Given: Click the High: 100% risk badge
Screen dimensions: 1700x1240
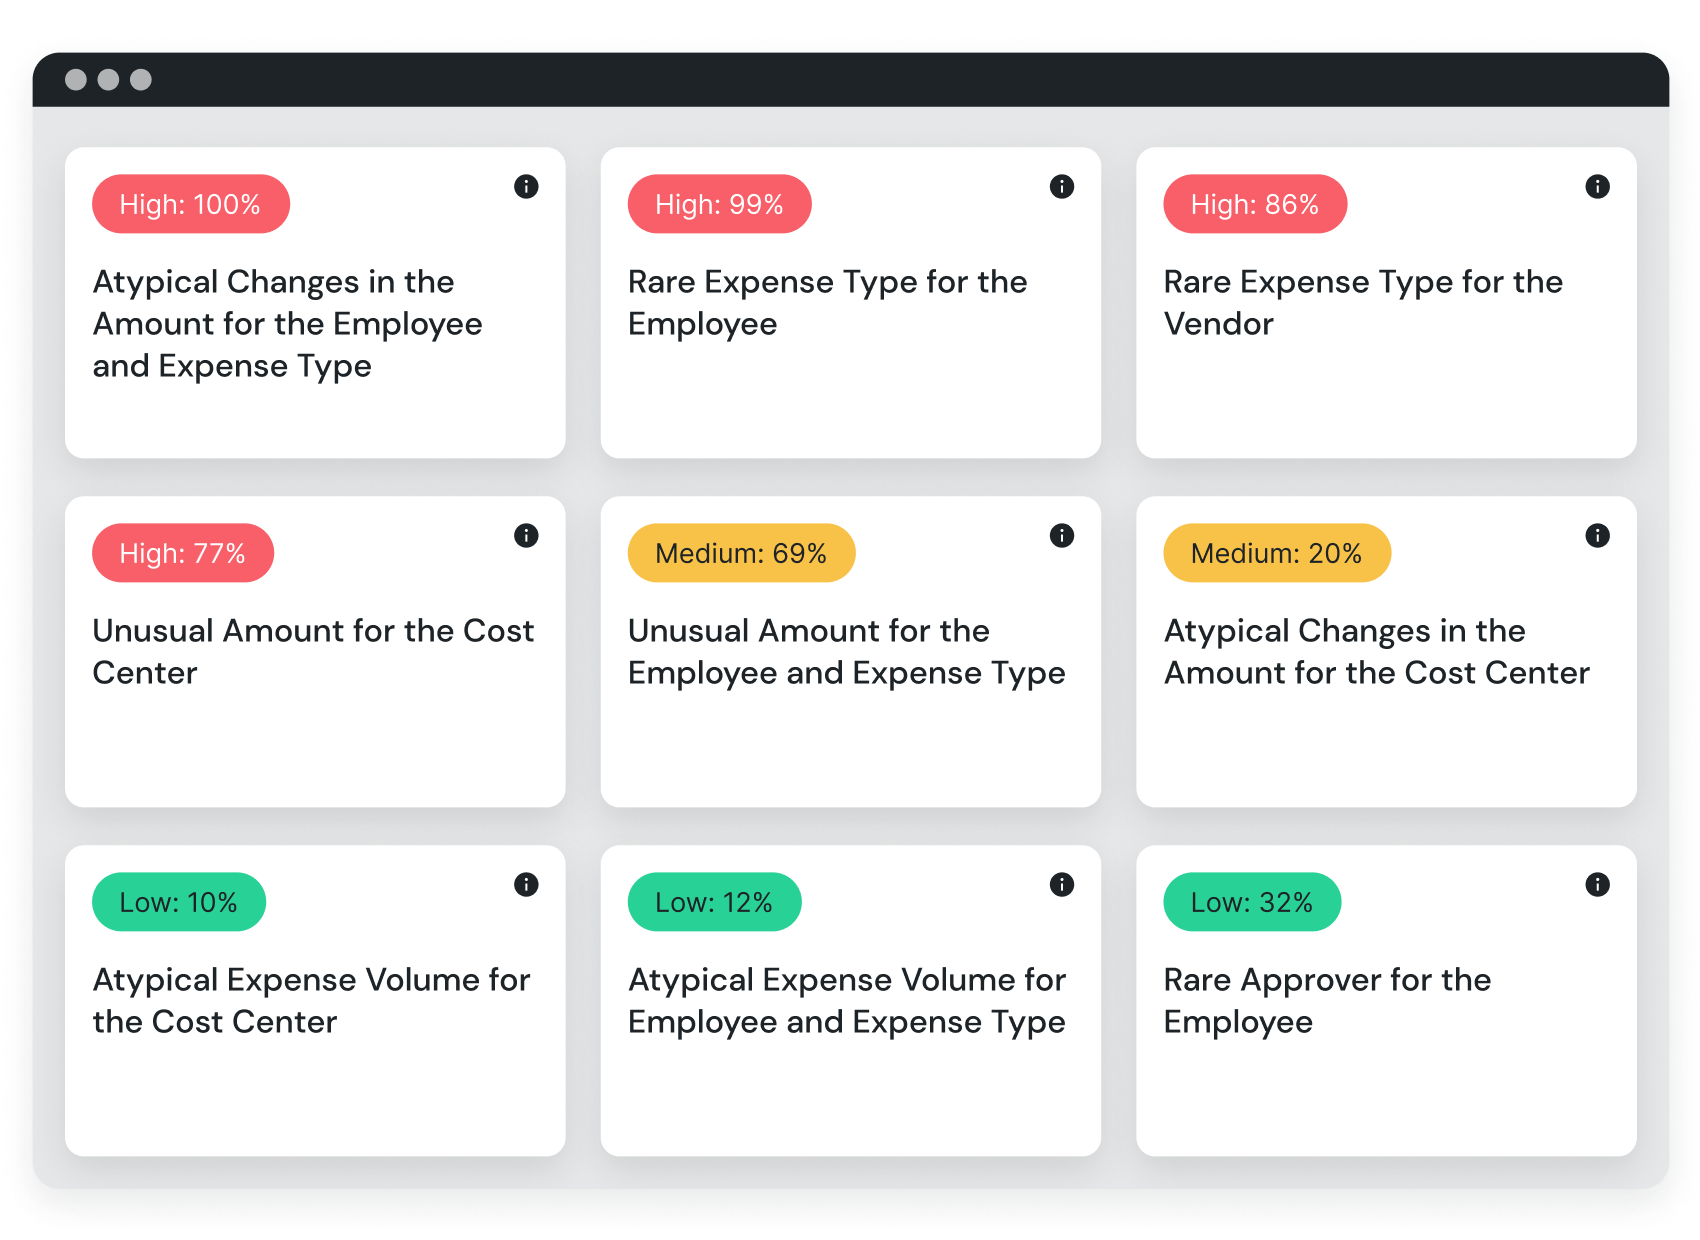Looking at the screenshot, I should 191,204.
